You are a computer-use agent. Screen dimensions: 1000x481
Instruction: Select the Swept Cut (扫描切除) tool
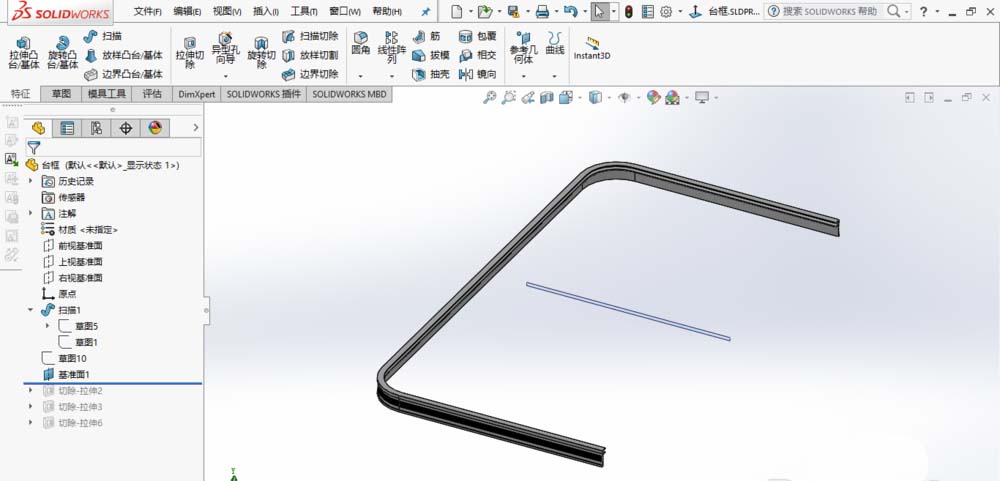[x=310, y=36]
